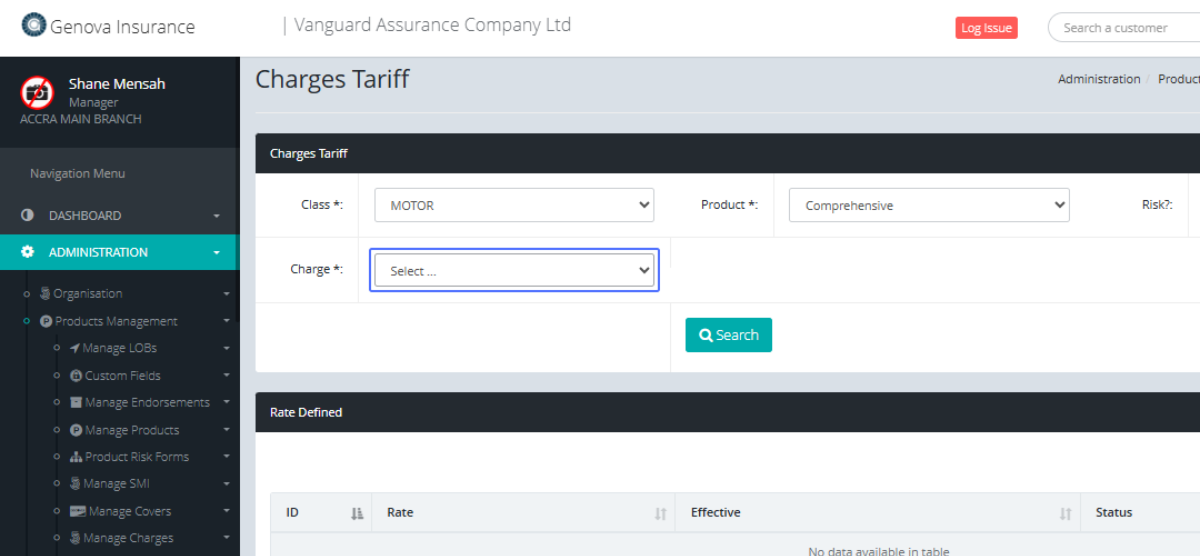Click the card icon beside Manage Covers

[77, 511]
